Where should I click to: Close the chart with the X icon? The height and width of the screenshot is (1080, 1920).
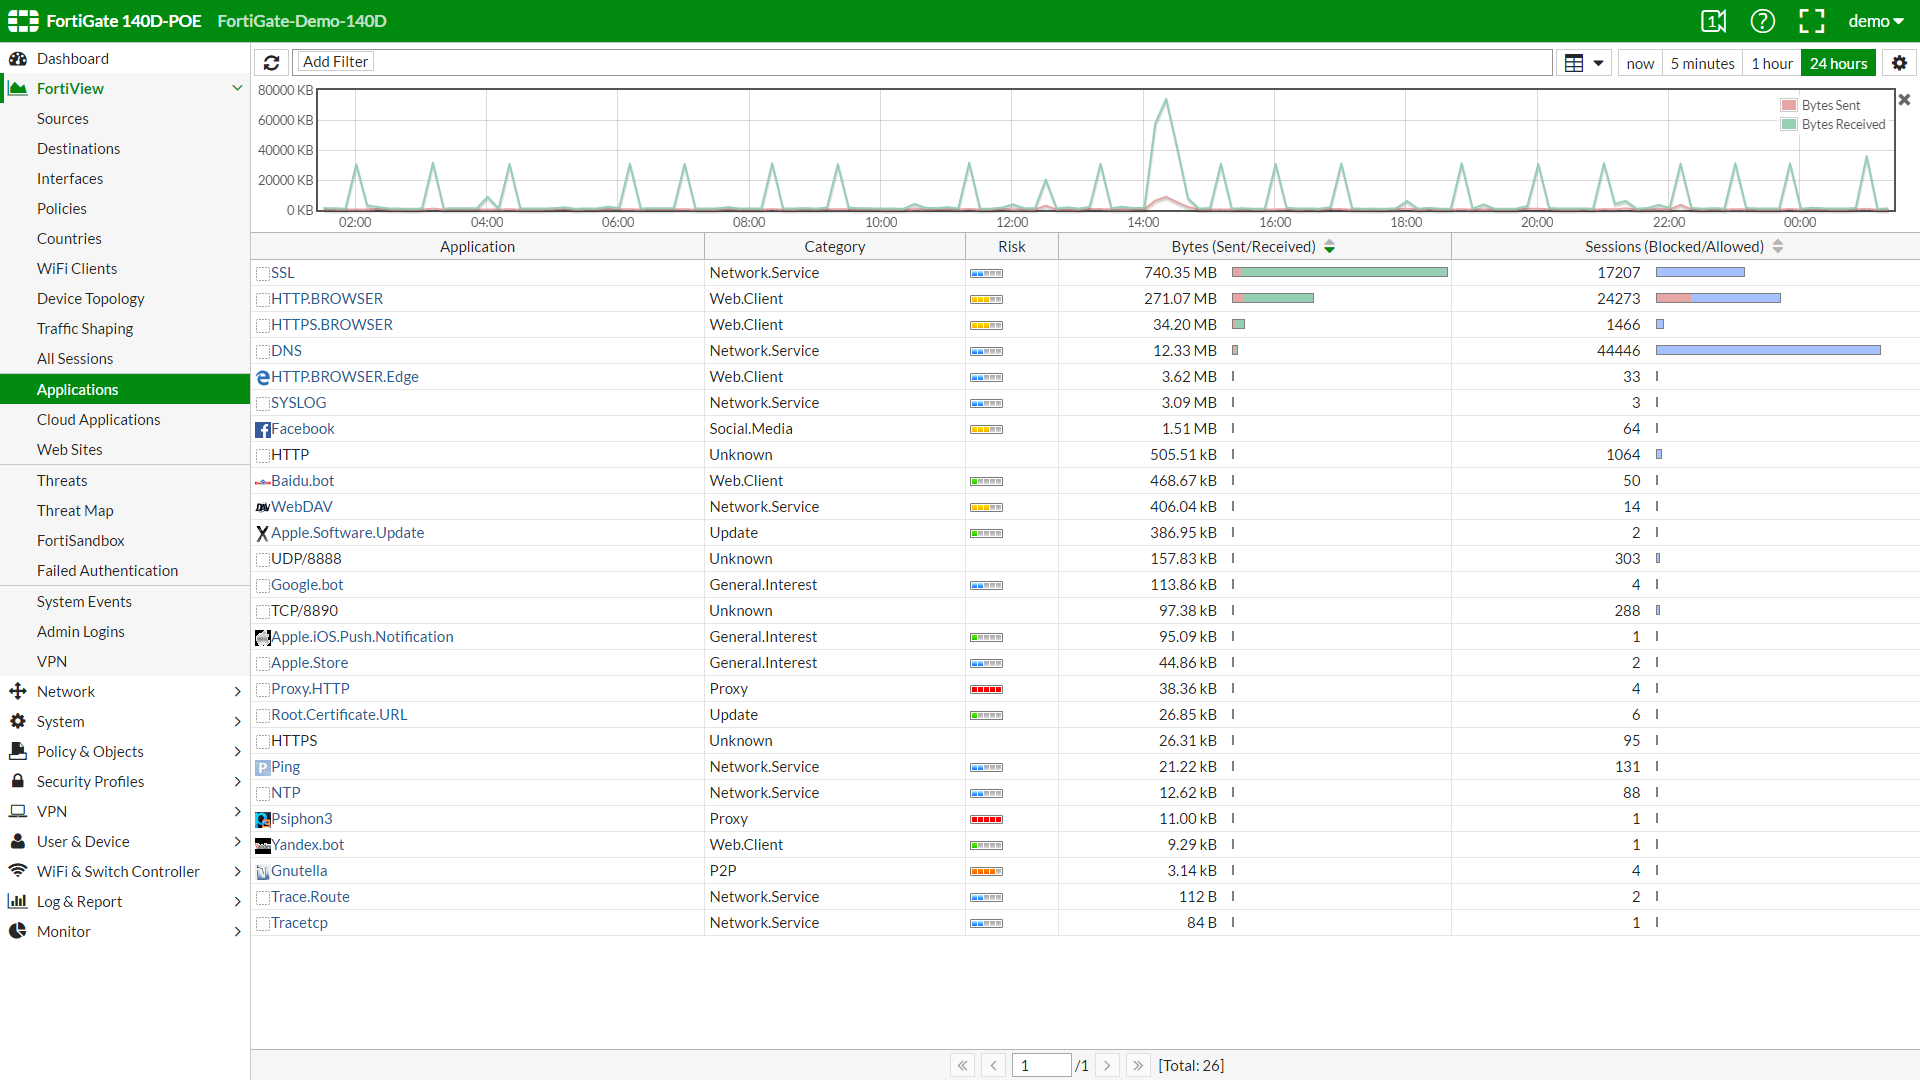(1904, 100)
